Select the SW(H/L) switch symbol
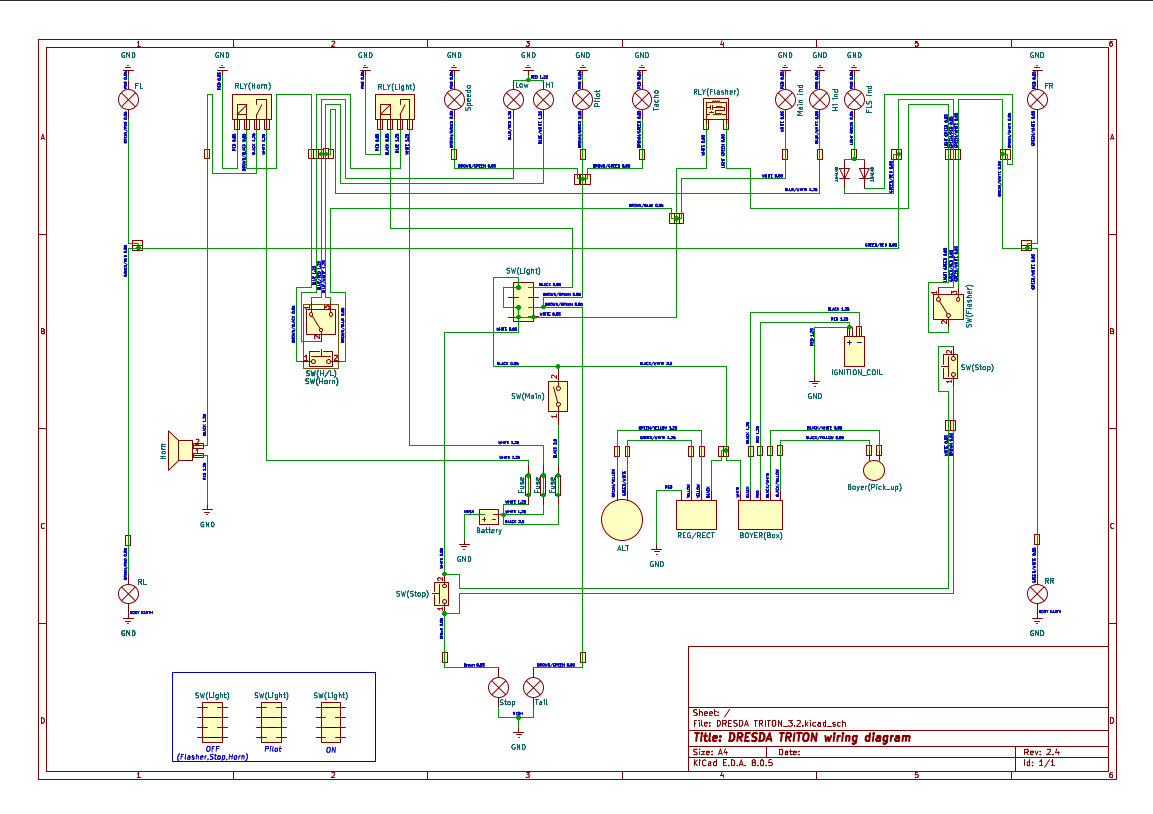The image size is (1153, 814). click(x=321, y=321)
